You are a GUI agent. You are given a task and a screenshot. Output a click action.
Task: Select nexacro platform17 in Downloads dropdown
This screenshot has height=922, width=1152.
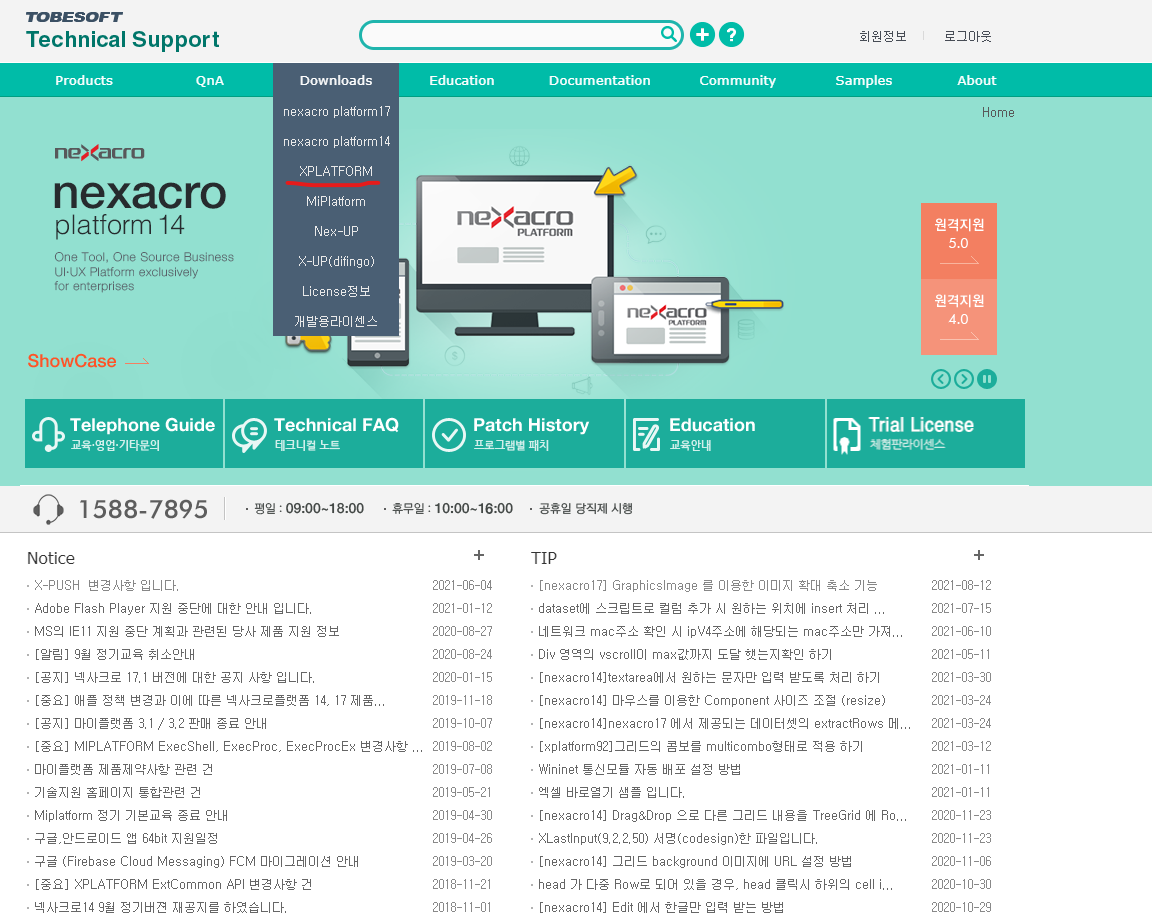tap(336, 112)
